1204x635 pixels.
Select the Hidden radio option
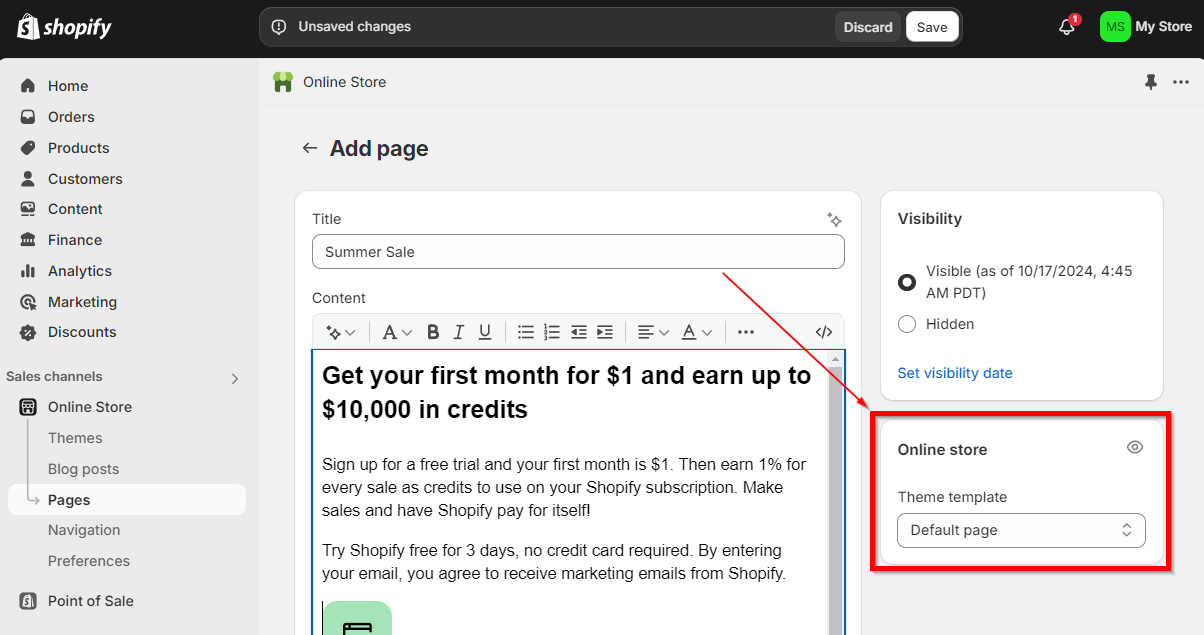point(907,324)
